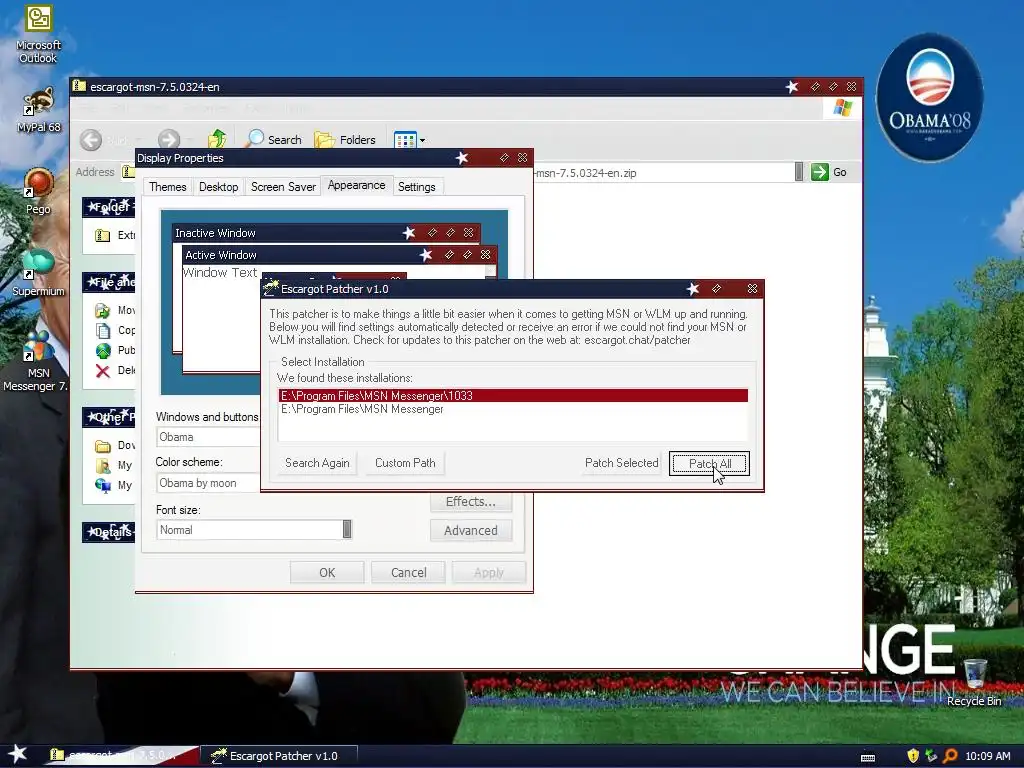
Task: Select 'E:\Program Files\MSN Messenger' installation row
Action: 513,409
